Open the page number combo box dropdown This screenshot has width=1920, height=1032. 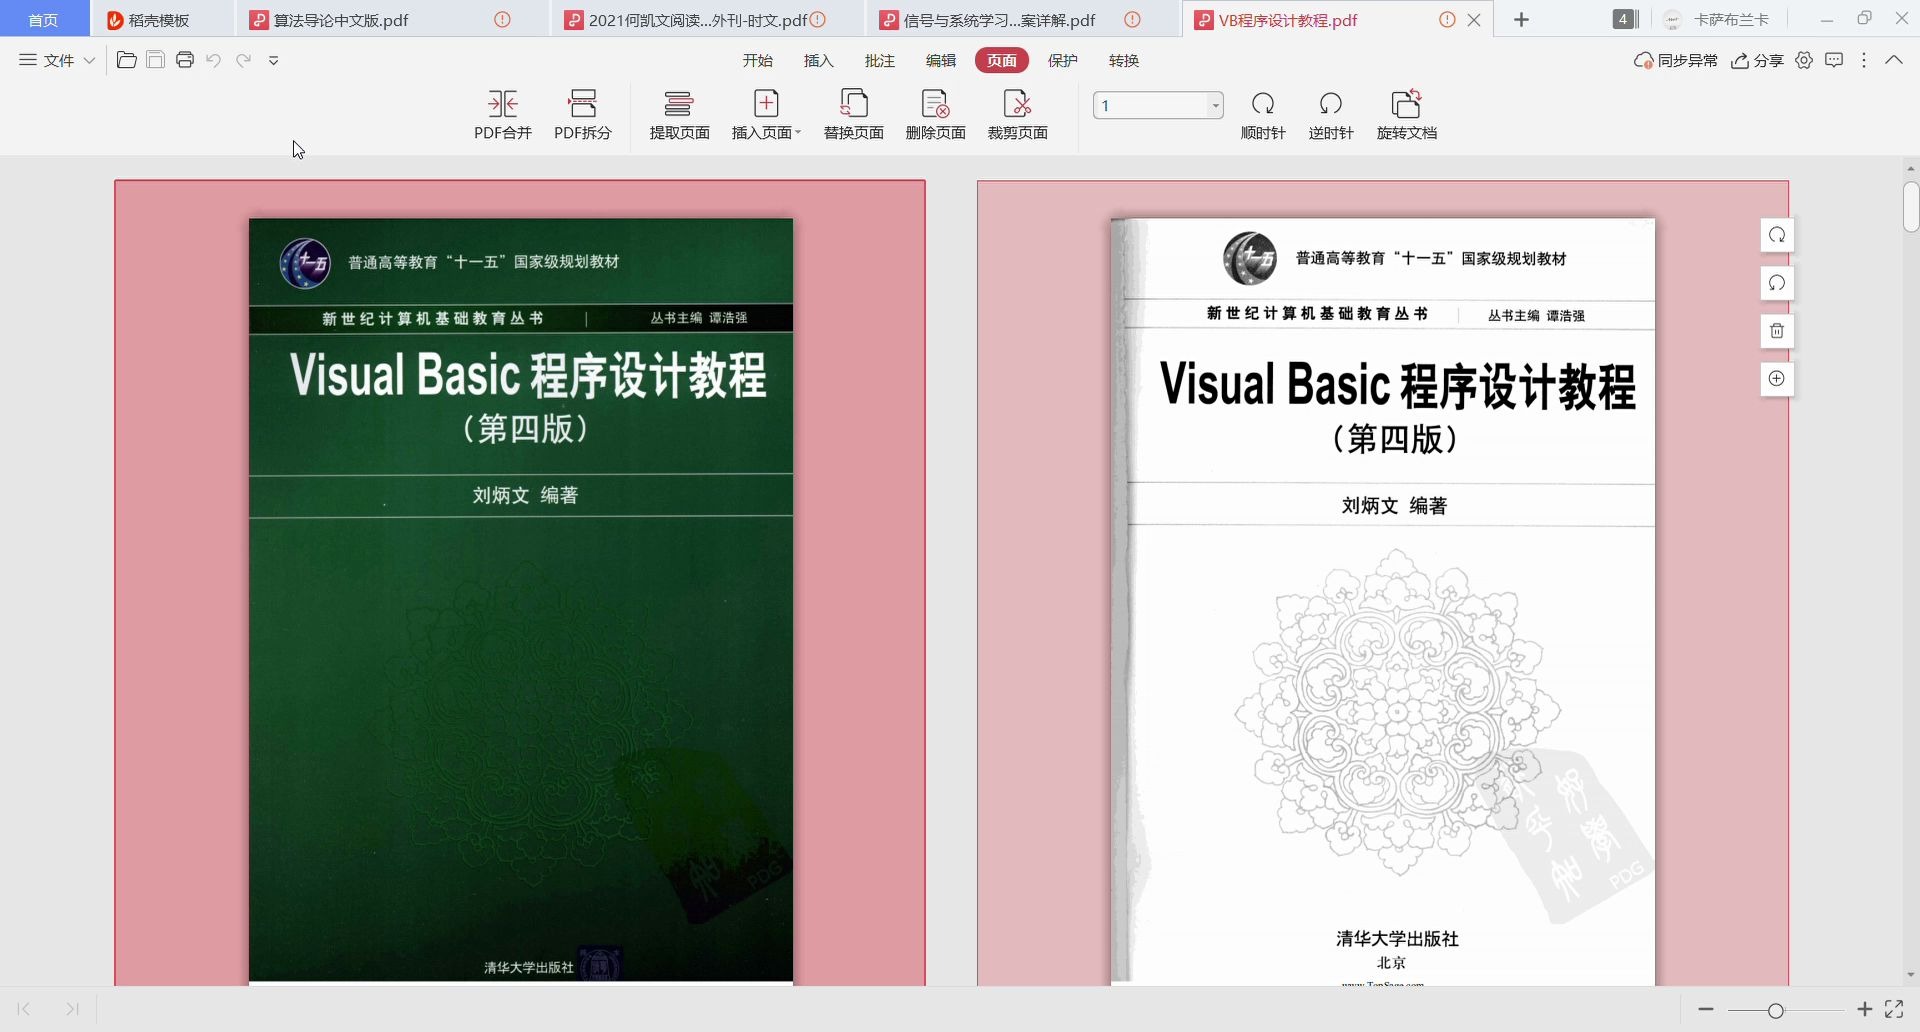pyautogui.click(x=1215, y=105)
